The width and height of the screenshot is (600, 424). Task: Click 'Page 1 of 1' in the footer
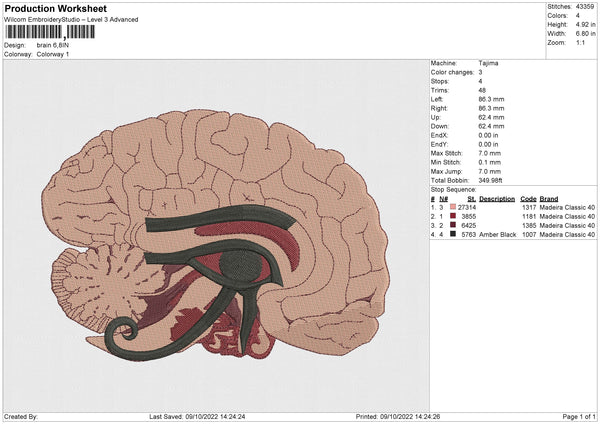579,416
